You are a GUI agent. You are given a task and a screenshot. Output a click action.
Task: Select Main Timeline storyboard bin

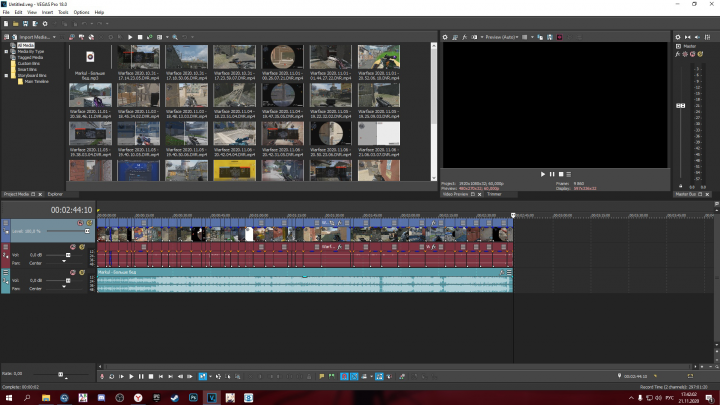[36, 81]
